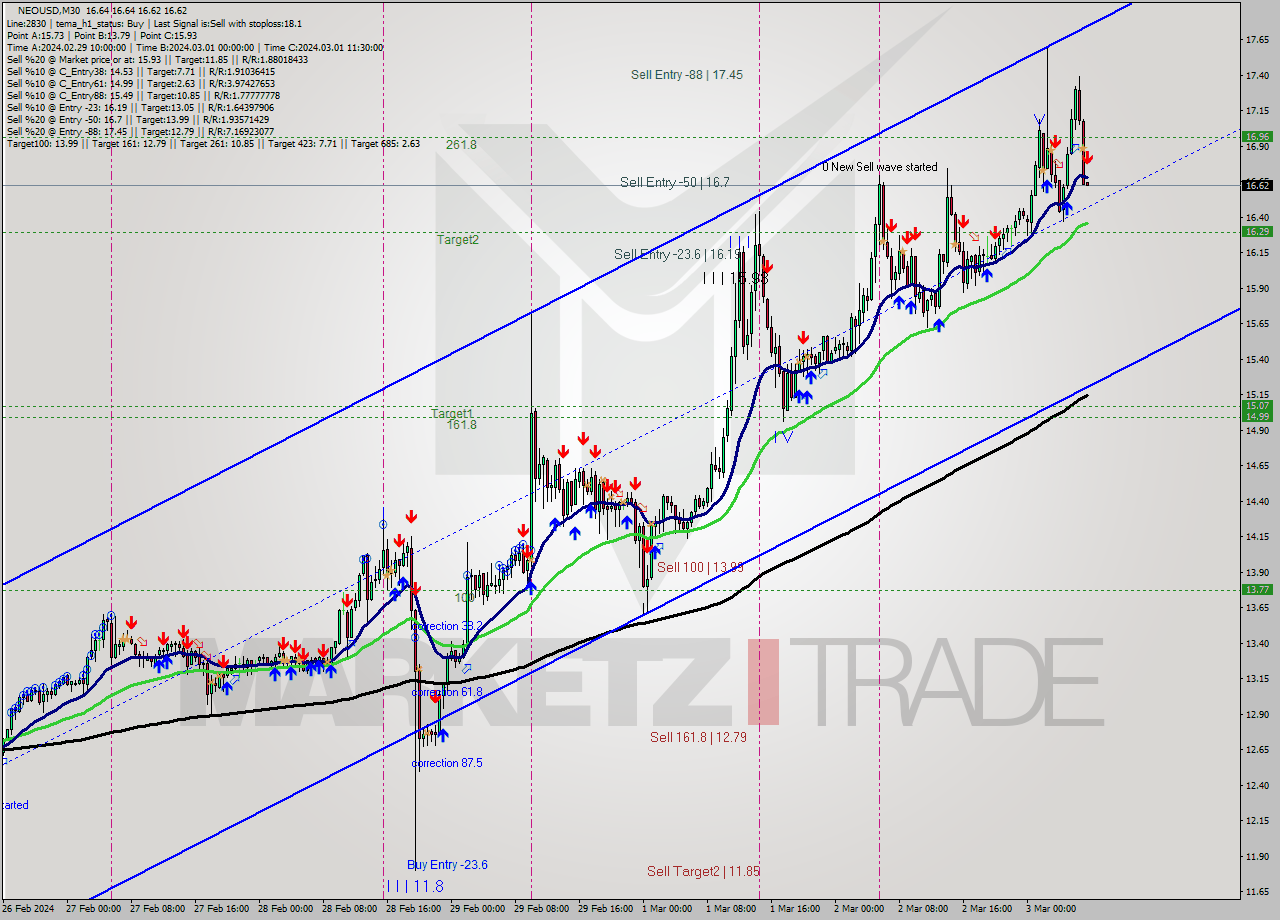
Task: Click the black 16.62 current price tag
Action: click(x=1257, y=185)
